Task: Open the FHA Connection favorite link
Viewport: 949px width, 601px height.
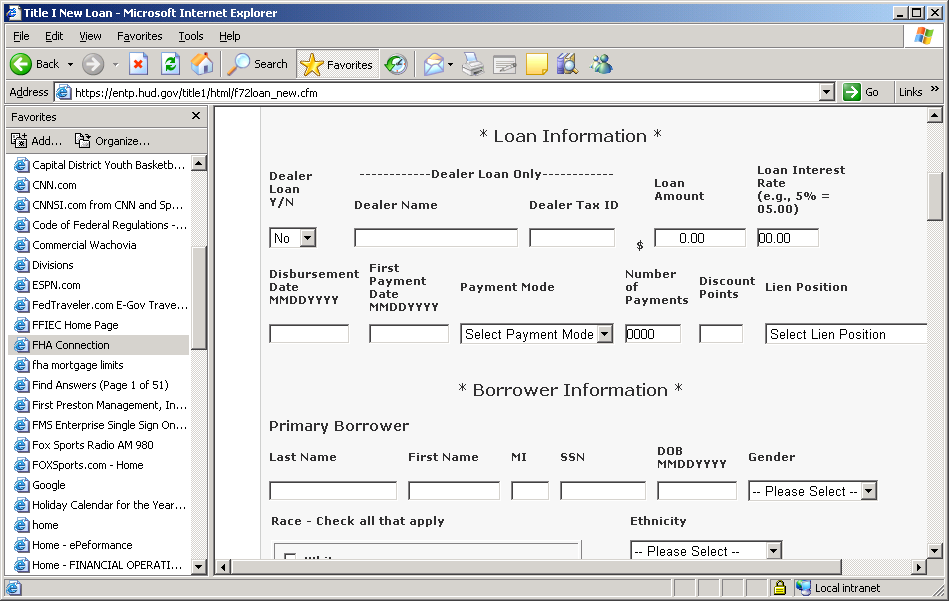Action: tap(70, 345)
